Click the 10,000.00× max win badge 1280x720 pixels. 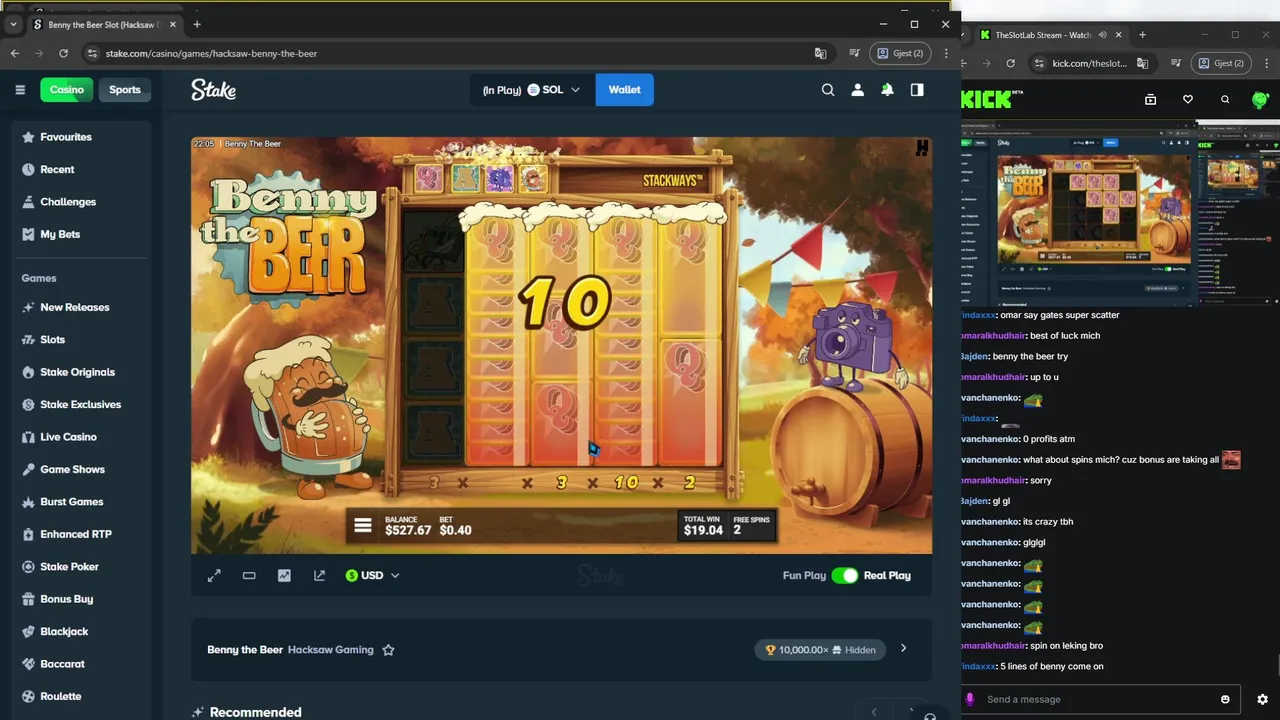[x=820, y=650]
